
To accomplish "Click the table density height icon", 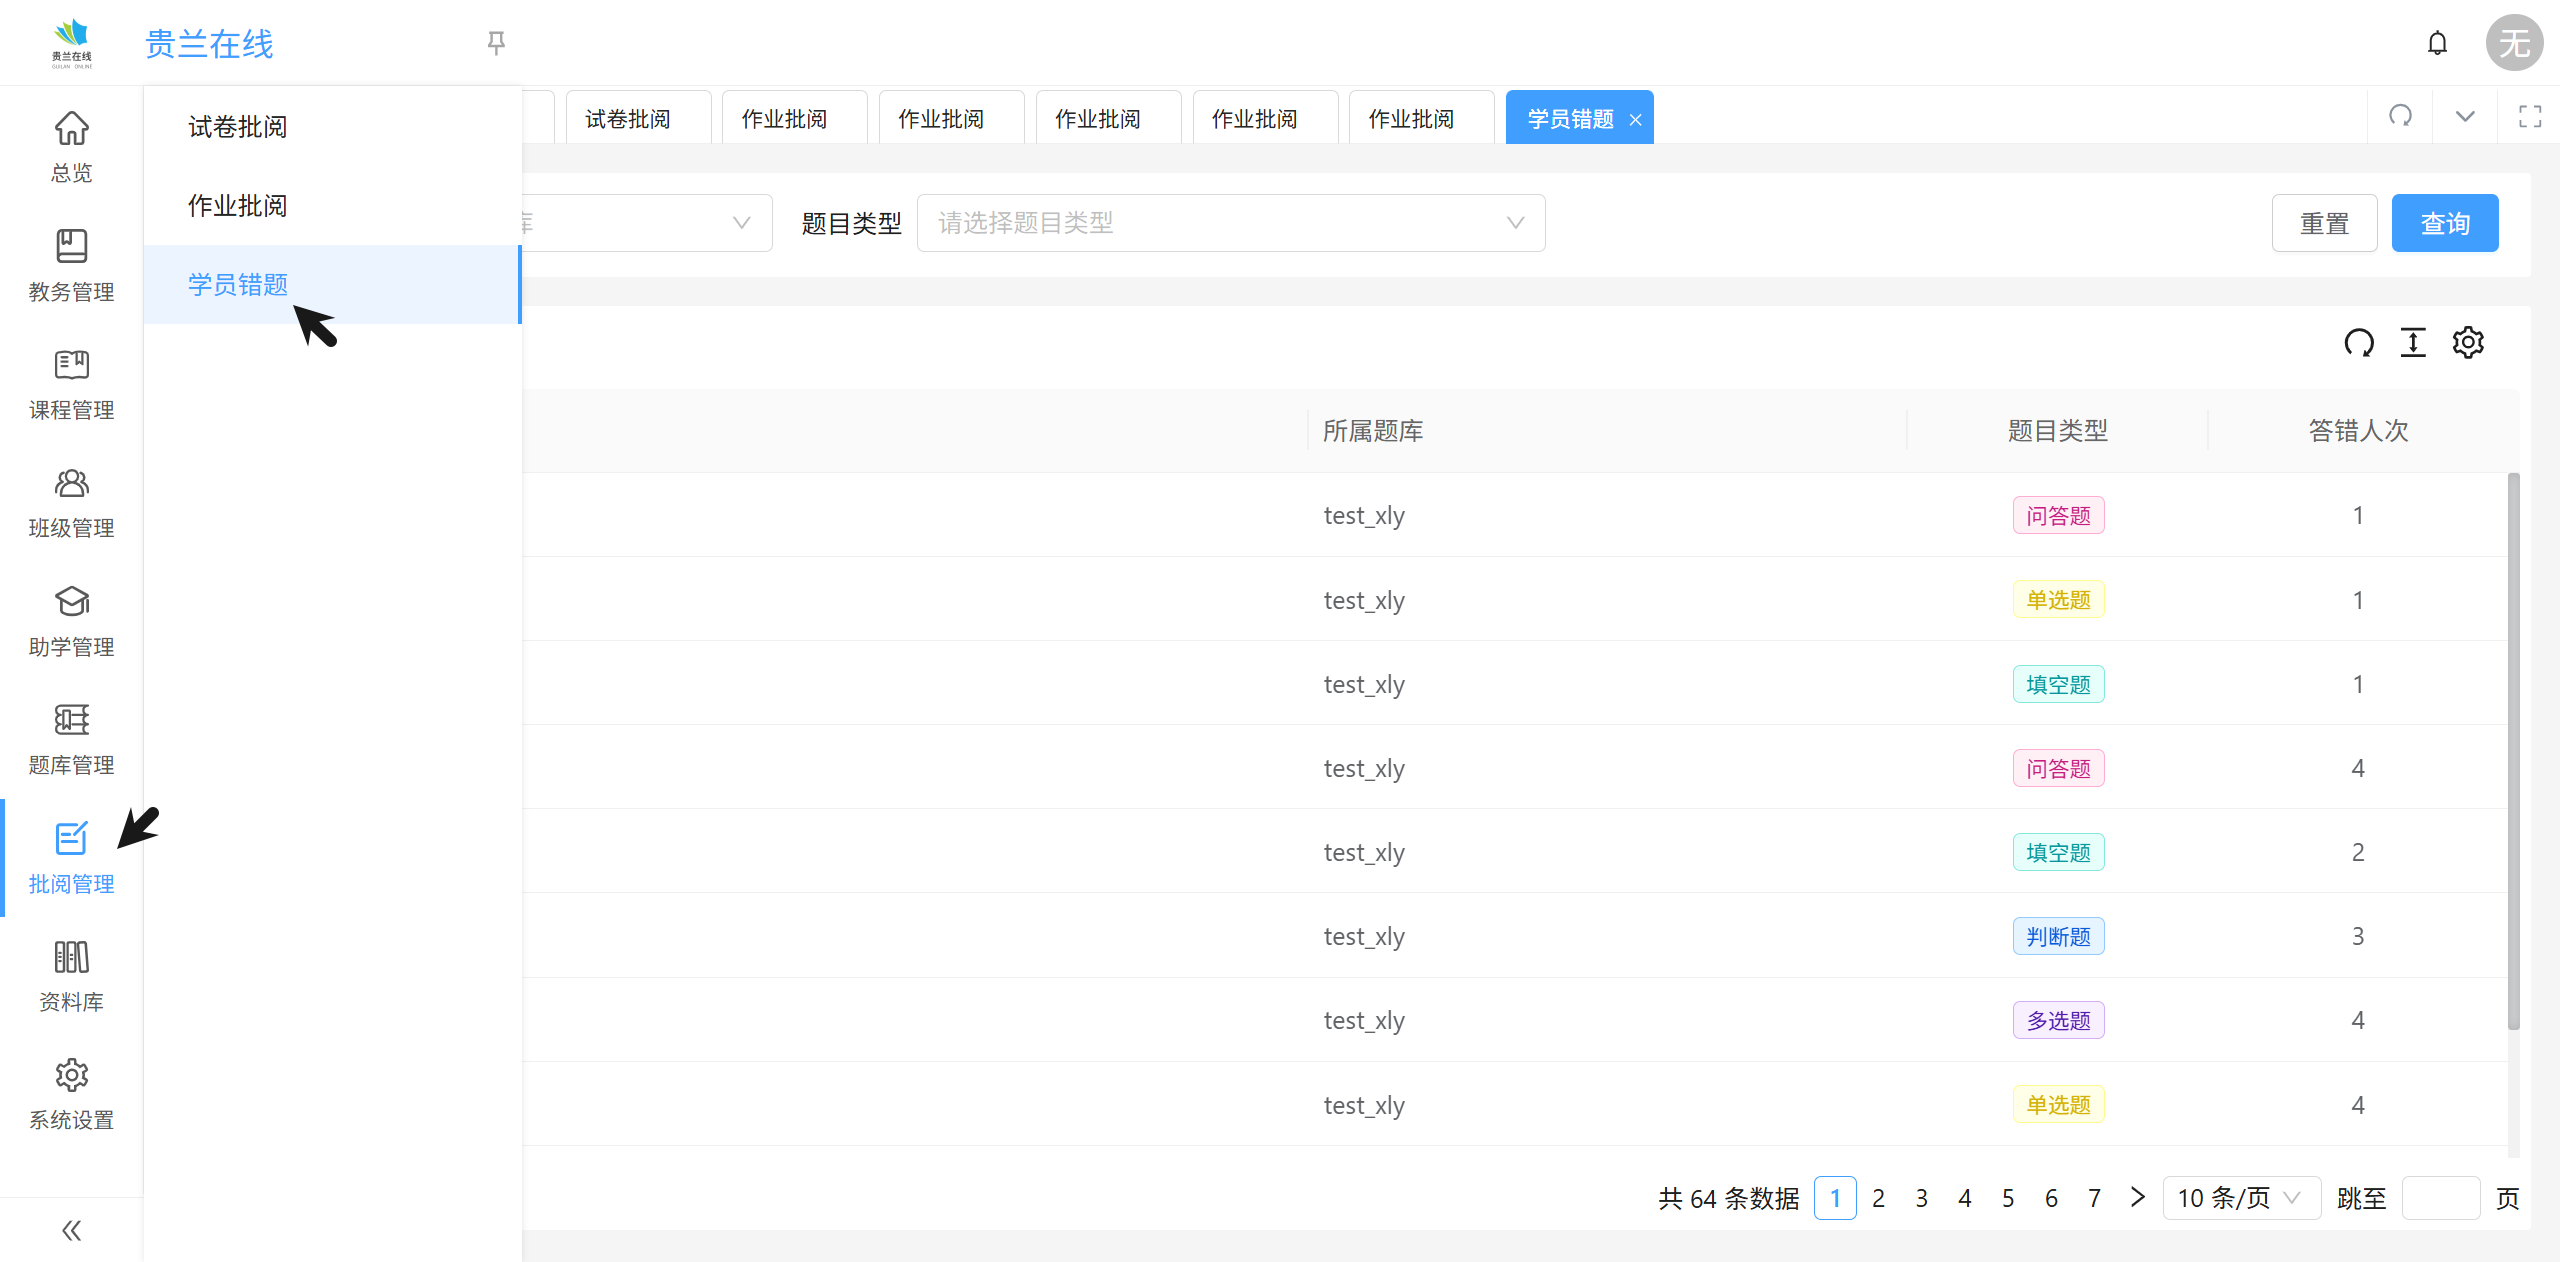I will [2413, 343].
